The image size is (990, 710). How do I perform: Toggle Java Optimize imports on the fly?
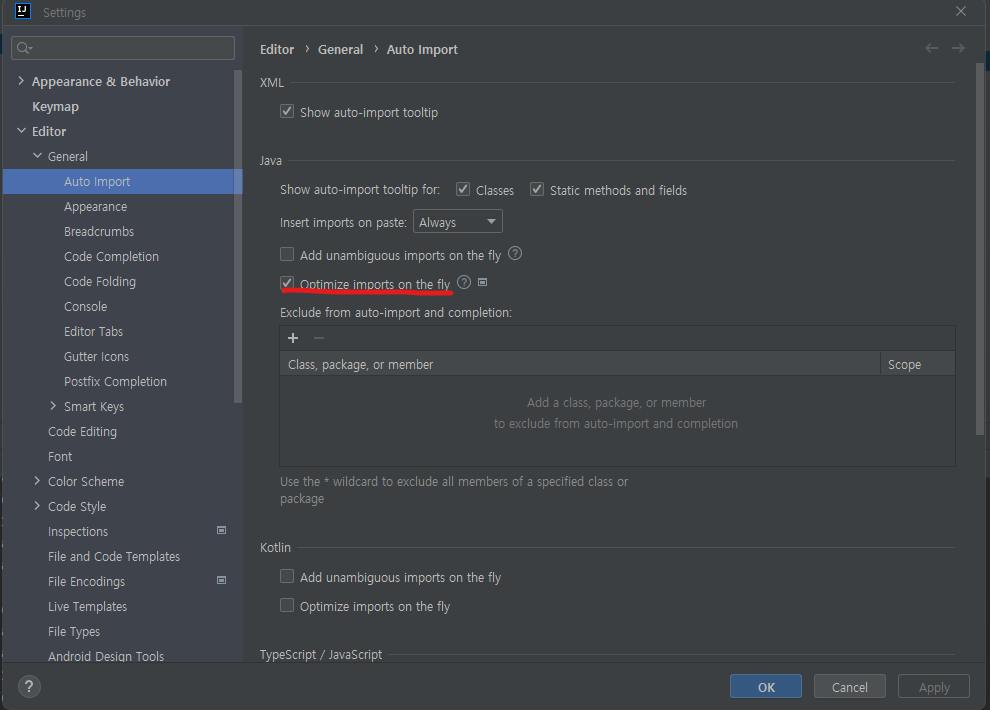pyautogui.click(x=287, y=283)
